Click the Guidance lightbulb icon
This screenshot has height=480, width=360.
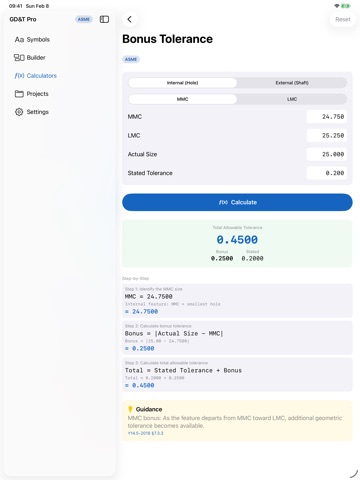pyautogui.click(x=130, y=409)
